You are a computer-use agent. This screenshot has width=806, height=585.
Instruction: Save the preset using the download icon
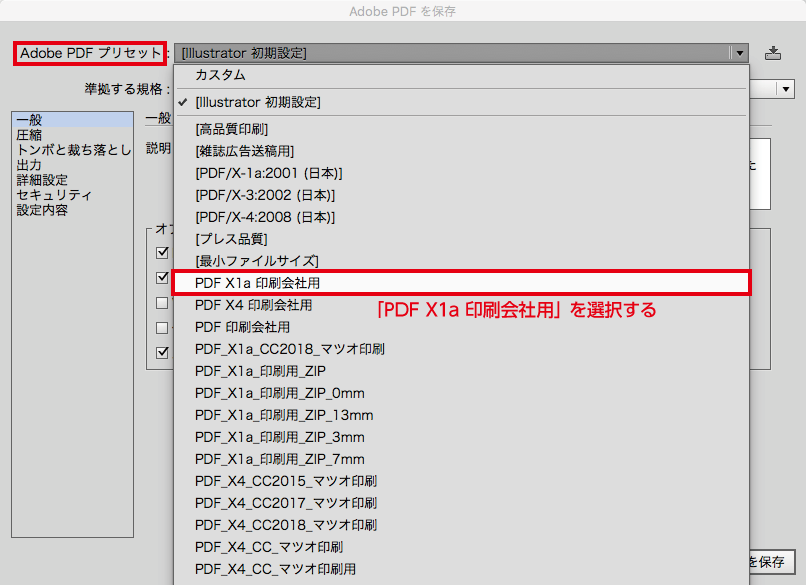773,53
